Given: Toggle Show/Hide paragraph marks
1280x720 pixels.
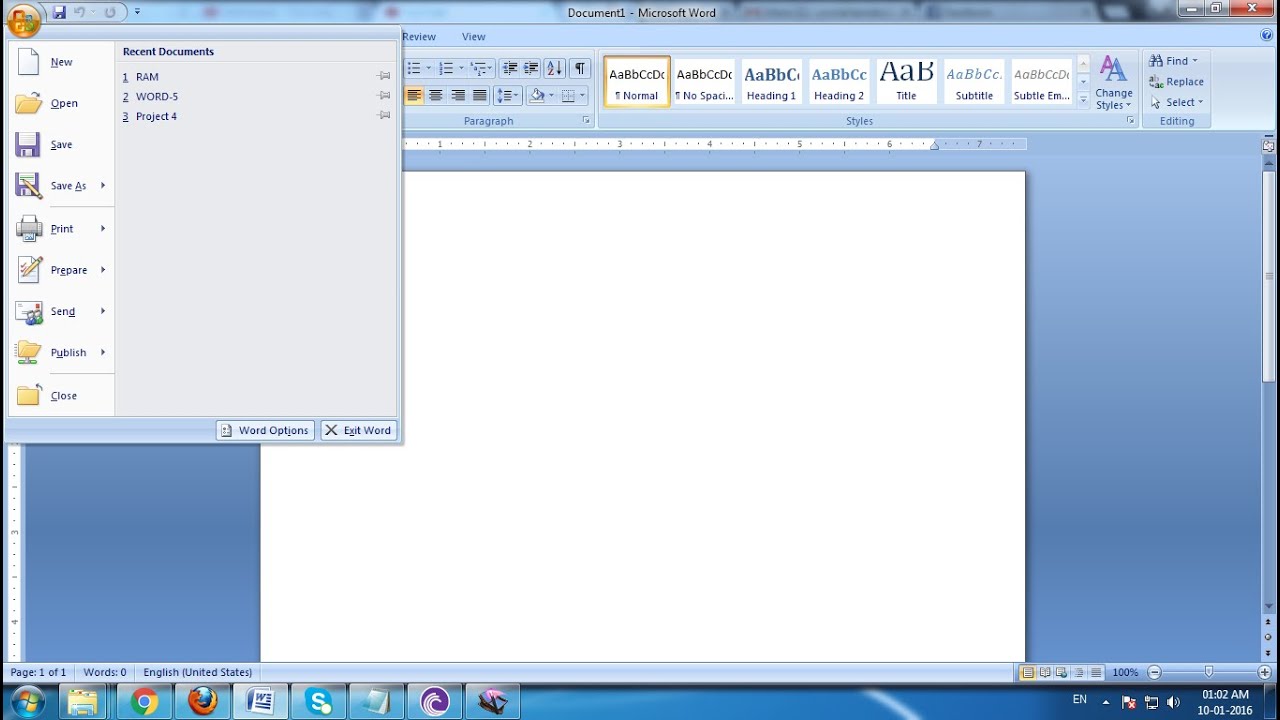Looking at the screenshot, I should (578, 69).
